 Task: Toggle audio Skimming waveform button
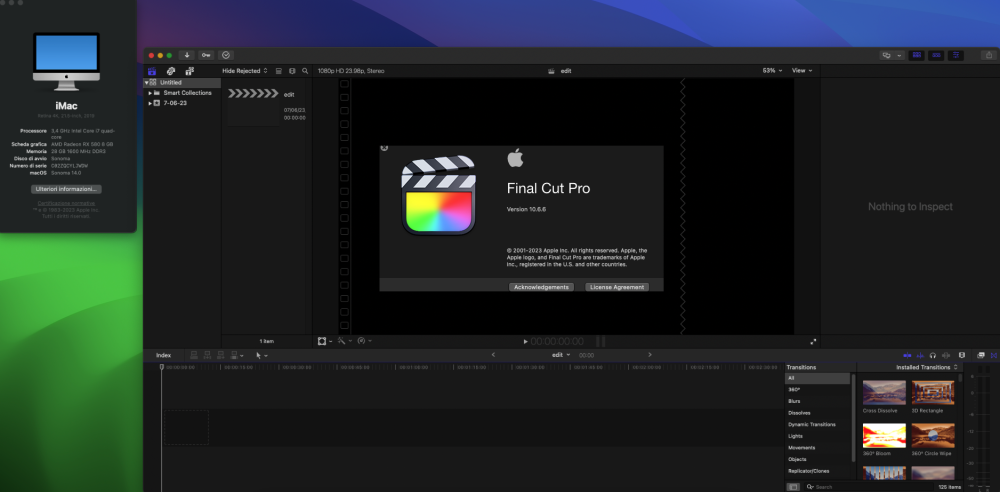[920, 355]
